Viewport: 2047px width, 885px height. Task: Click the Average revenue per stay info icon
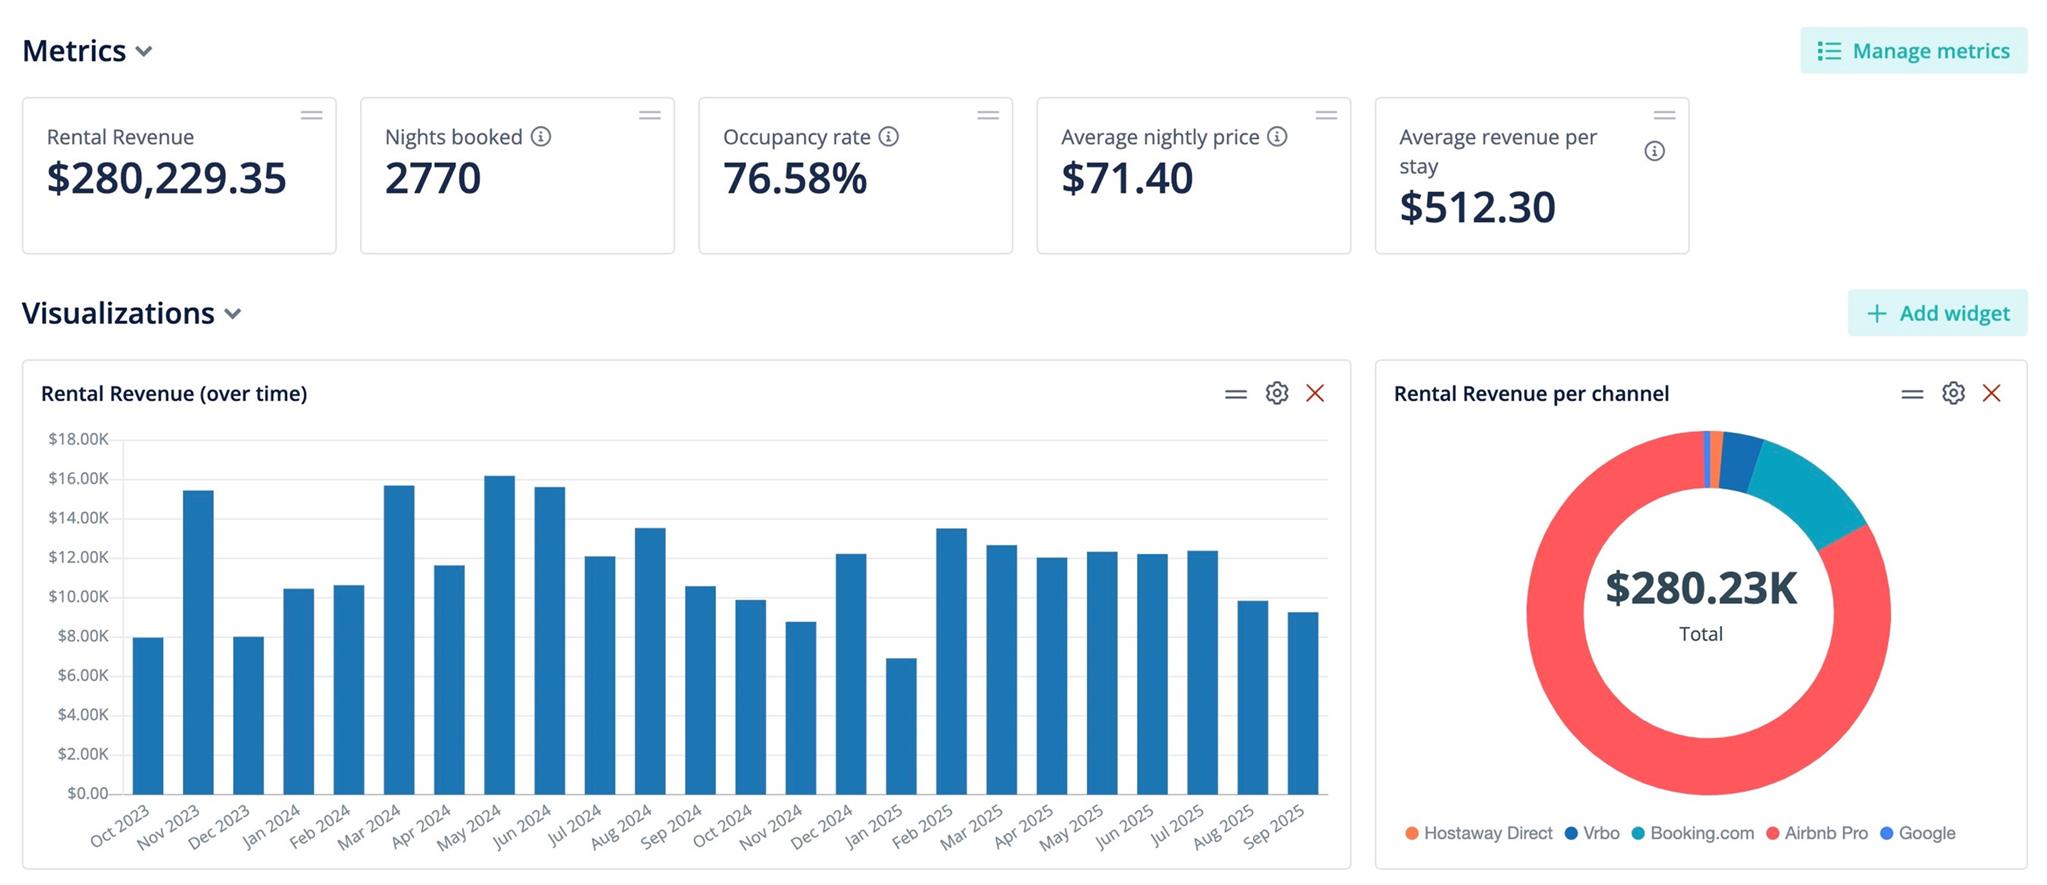click(1655, 151)
